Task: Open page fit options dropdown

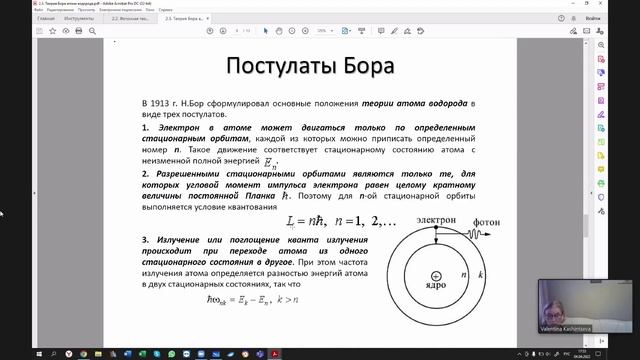Action: pos(346,31)
